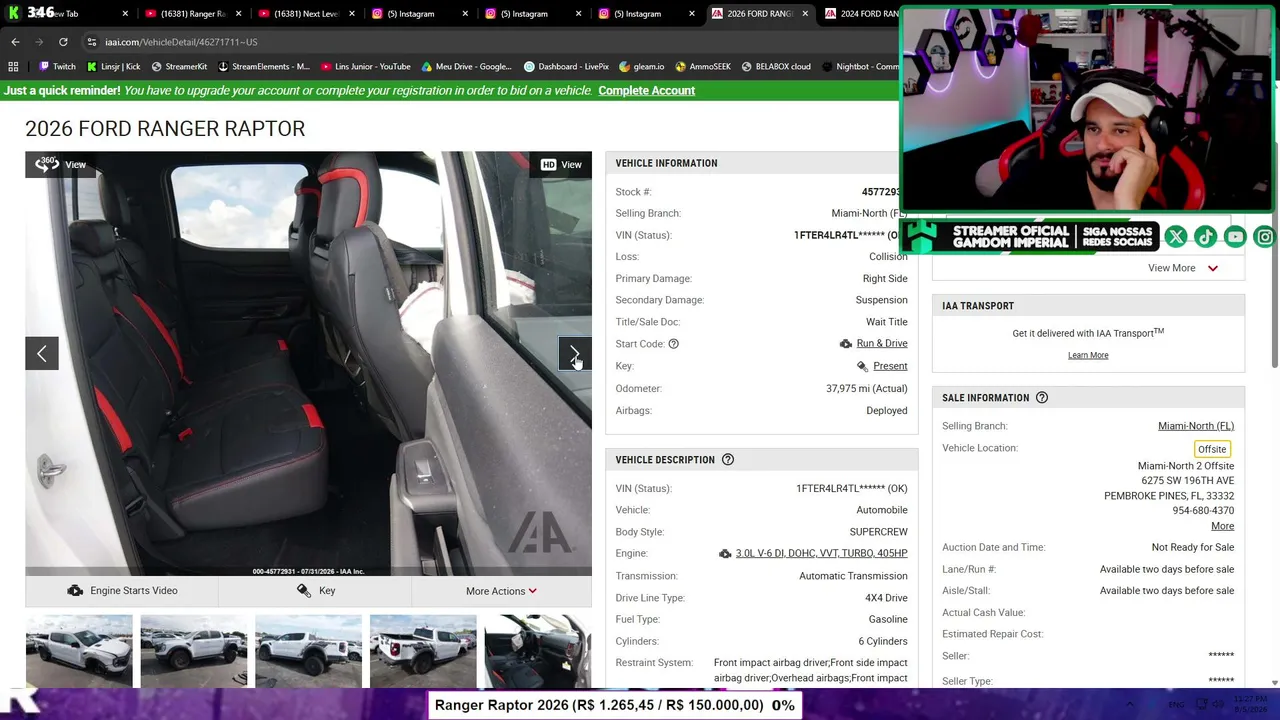This screenshot has width=1280, height=720.
Task: Switch to the first Instagram tab
Action: tap(419, 14)
